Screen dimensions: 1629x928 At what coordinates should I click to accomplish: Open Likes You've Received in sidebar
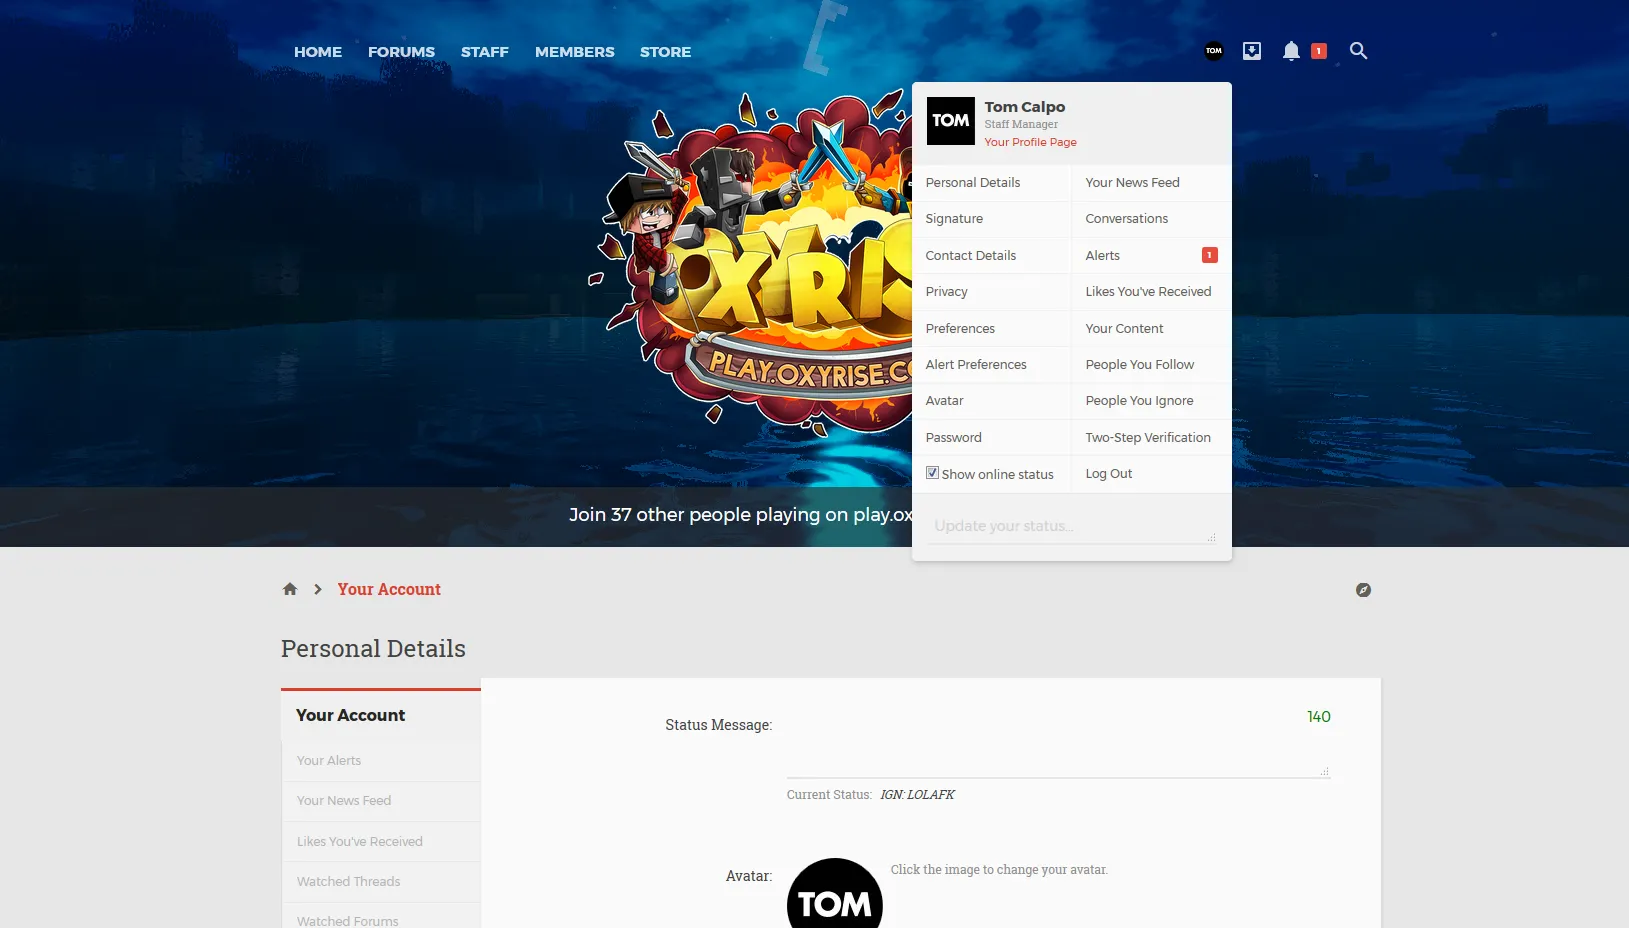(381, 842)
